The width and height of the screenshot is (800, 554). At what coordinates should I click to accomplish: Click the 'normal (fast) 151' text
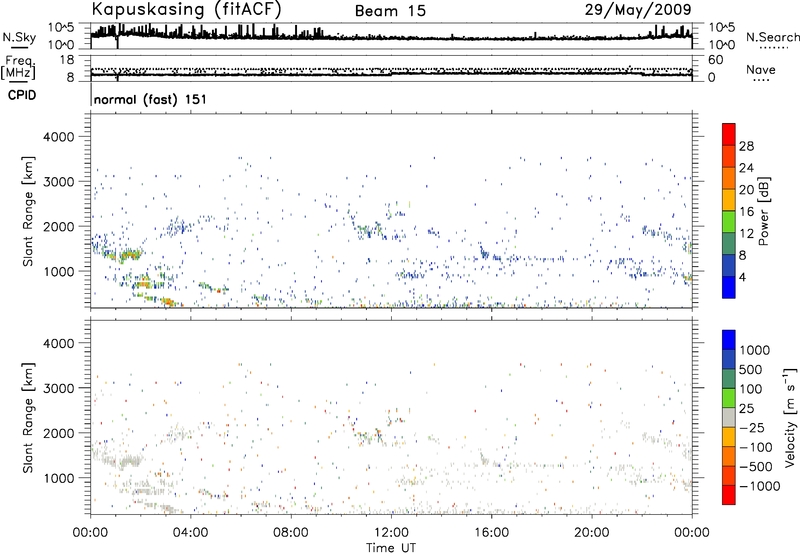(x=151, y=99)
